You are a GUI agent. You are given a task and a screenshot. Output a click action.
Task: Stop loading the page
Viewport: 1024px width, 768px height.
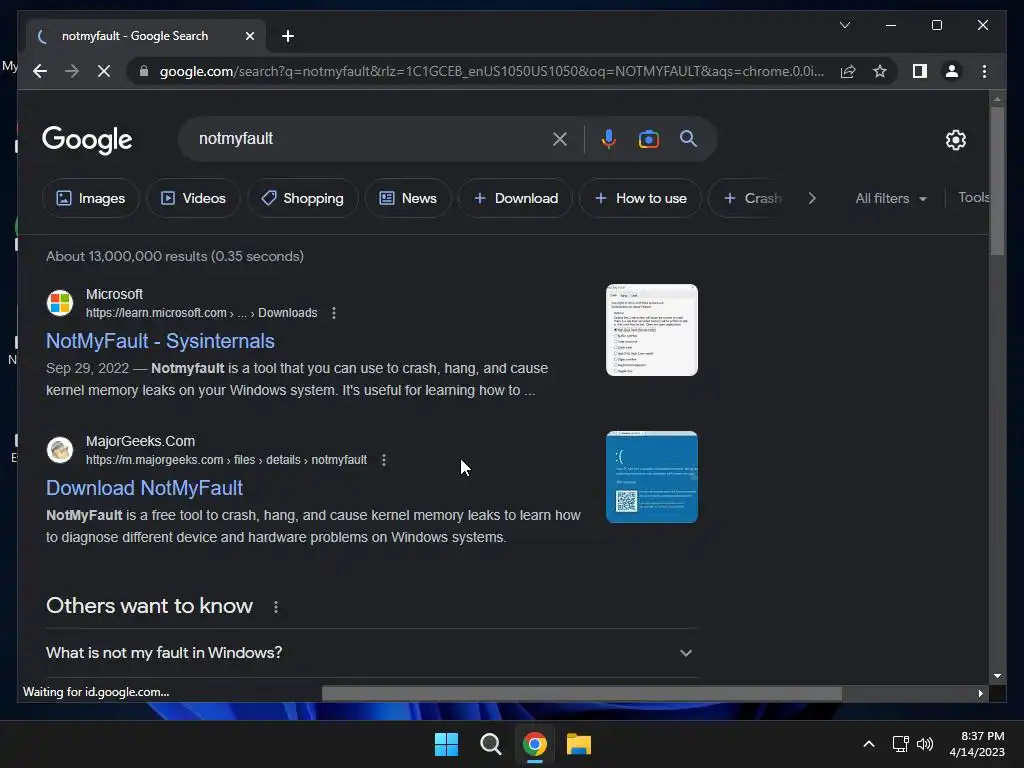click(104, 71)
